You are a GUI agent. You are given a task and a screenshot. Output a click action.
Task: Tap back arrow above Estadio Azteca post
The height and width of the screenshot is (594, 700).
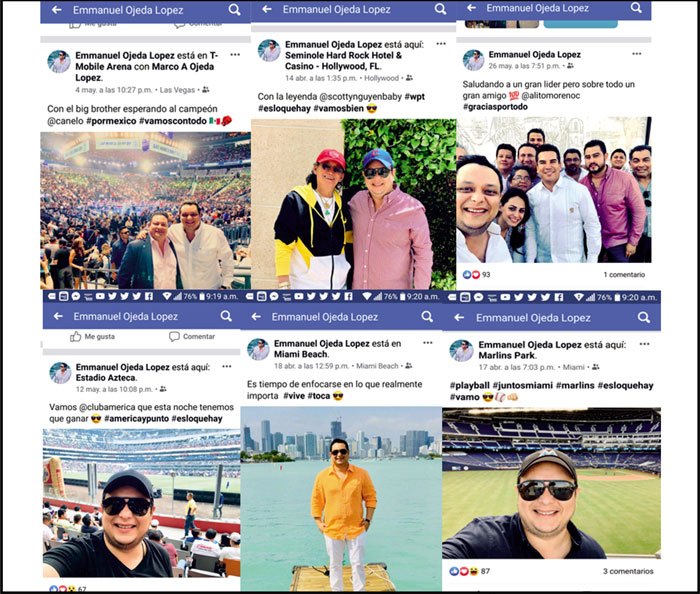pos(58,316)
